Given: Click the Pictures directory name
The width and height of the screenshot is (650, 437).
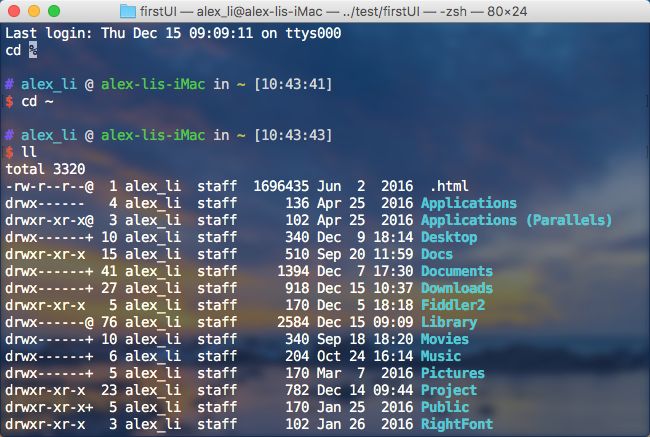Looking at the screenshot, I should pos(453,373).
